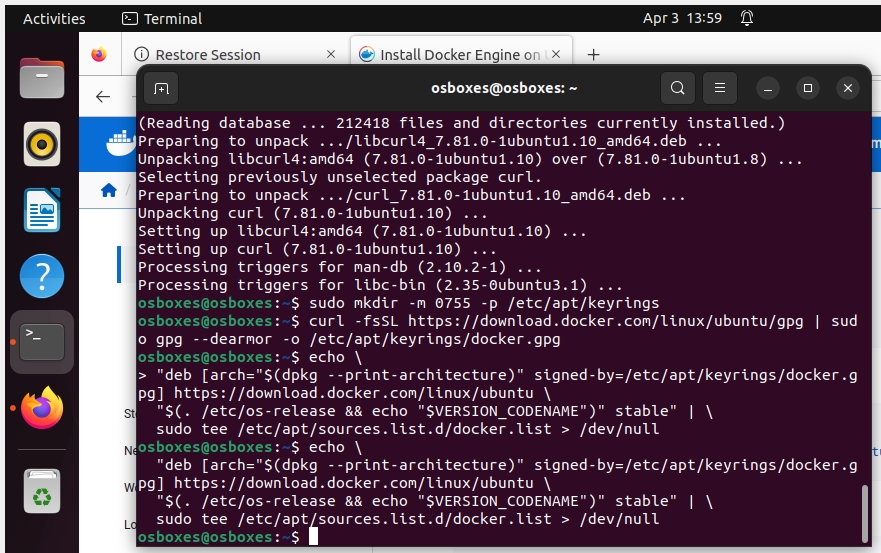
Task: Click the terminal title osboxes@osboxes: ~
Action: 504,88
